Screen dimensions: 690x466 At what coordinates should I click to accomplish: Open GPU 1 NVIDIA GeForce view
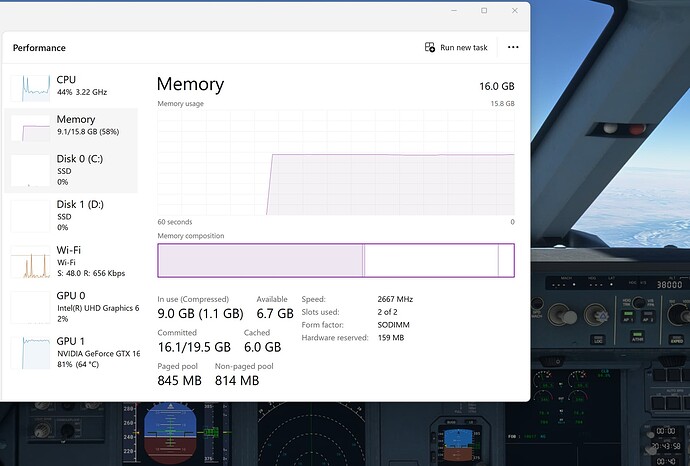click(x=71, y=352)
